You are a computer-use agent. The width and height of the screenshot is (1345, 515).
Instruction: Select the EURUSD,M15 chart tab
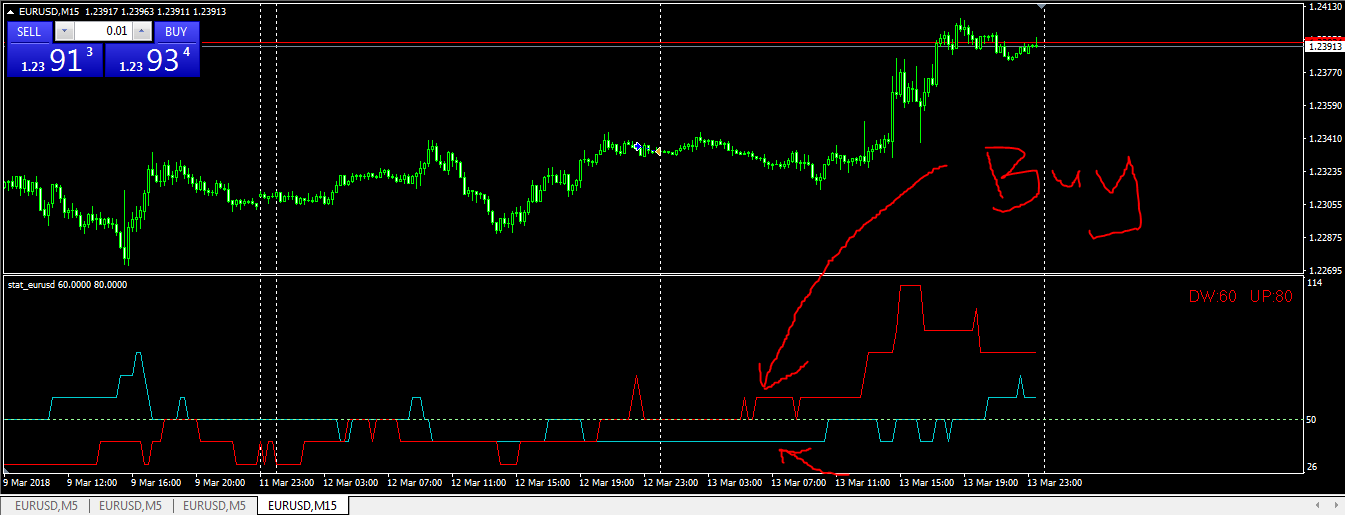(x=303, y=506)
